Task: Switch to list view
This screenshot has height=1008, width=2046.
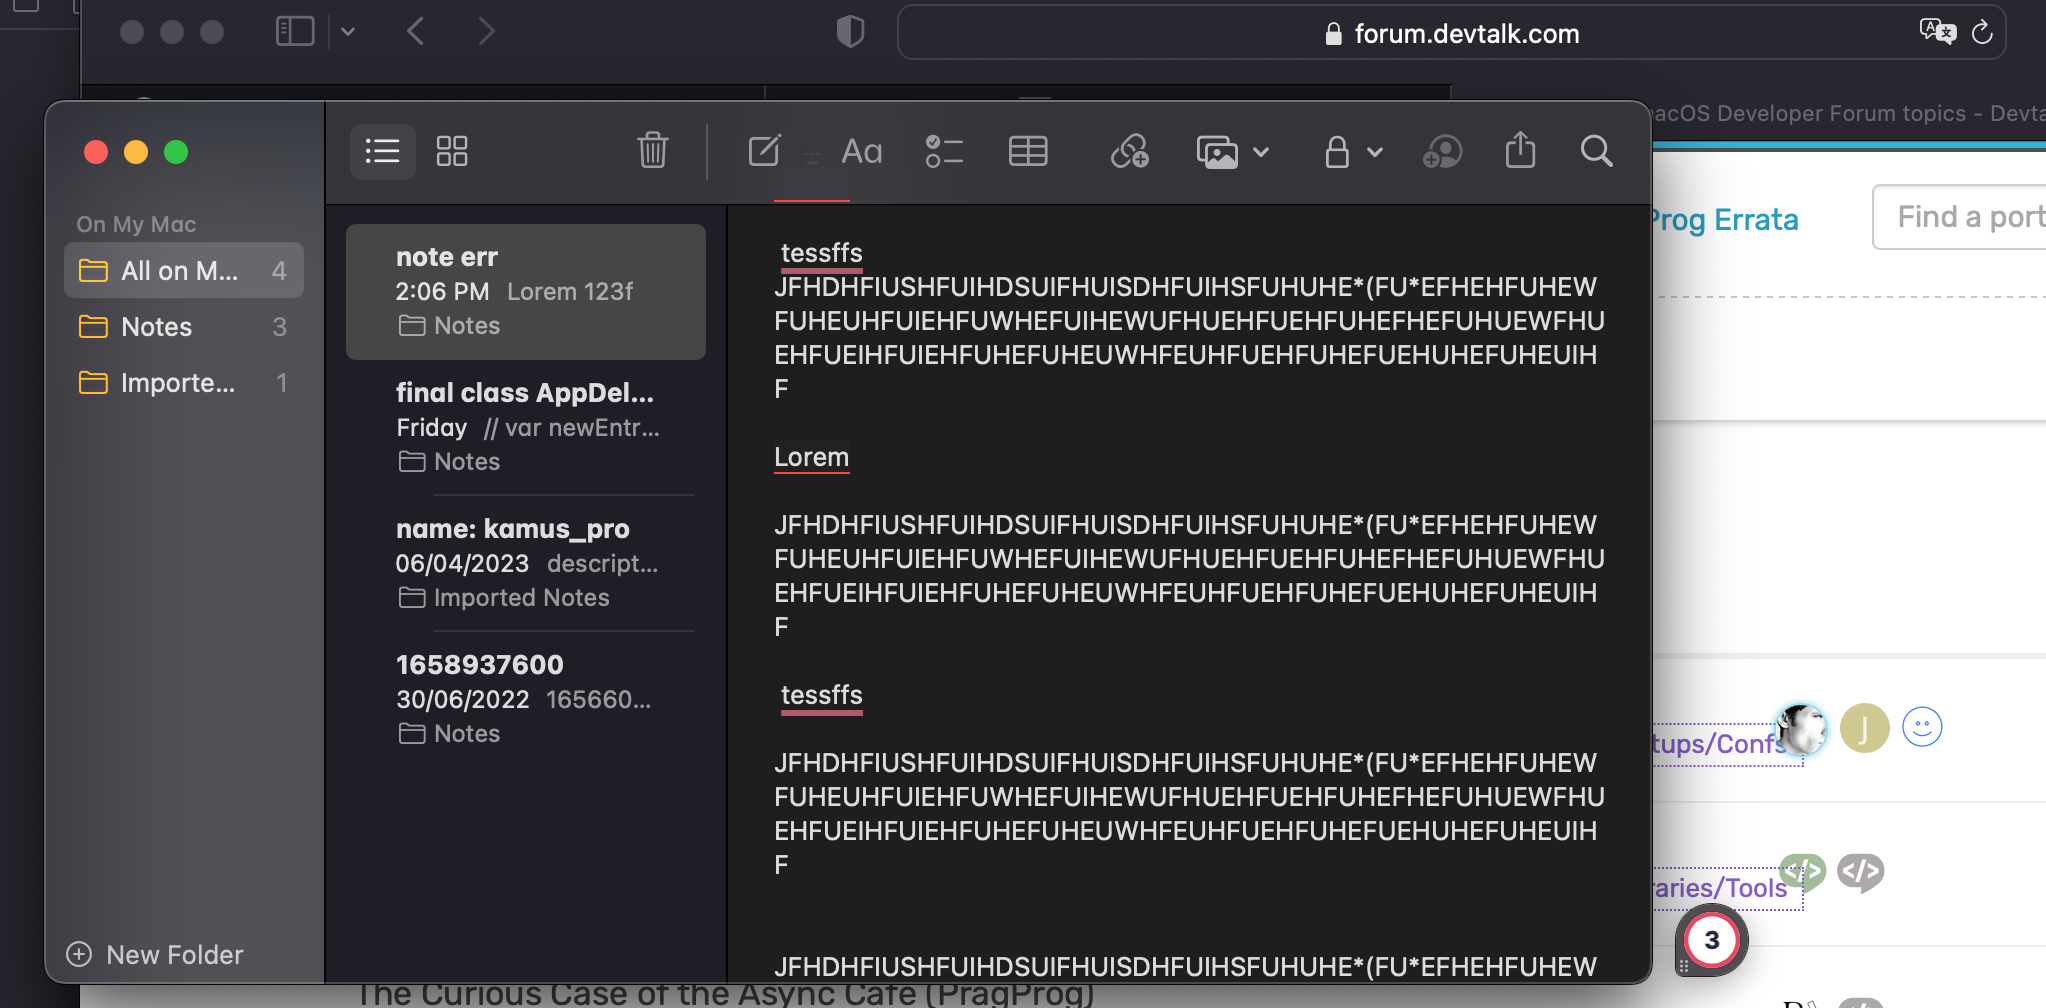Action: point(382,151)
